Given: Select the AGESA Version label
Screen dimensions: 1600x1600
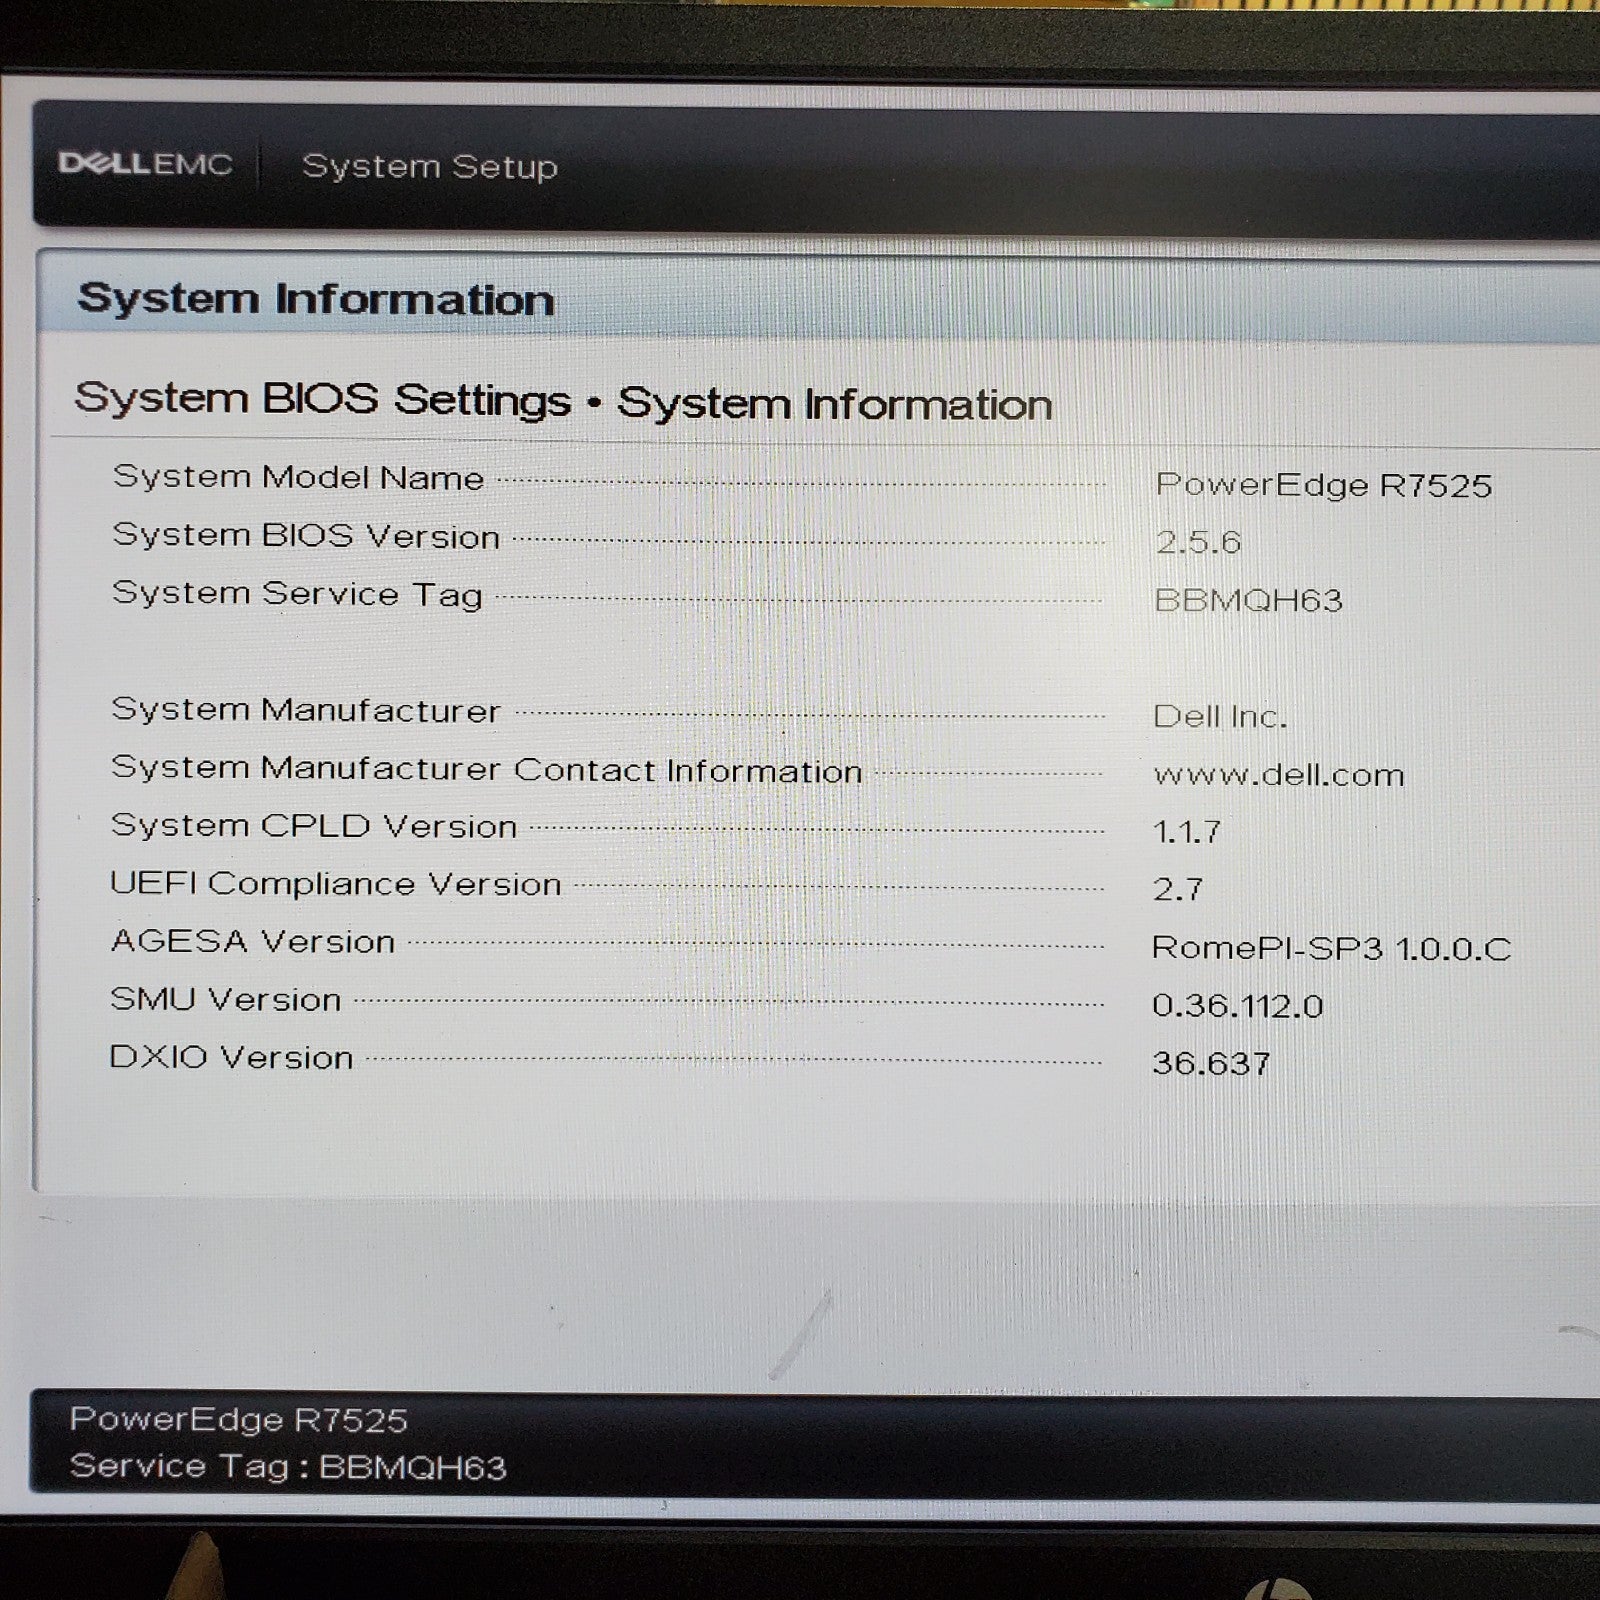Looking at the screenshot, I should click(252, 942).
